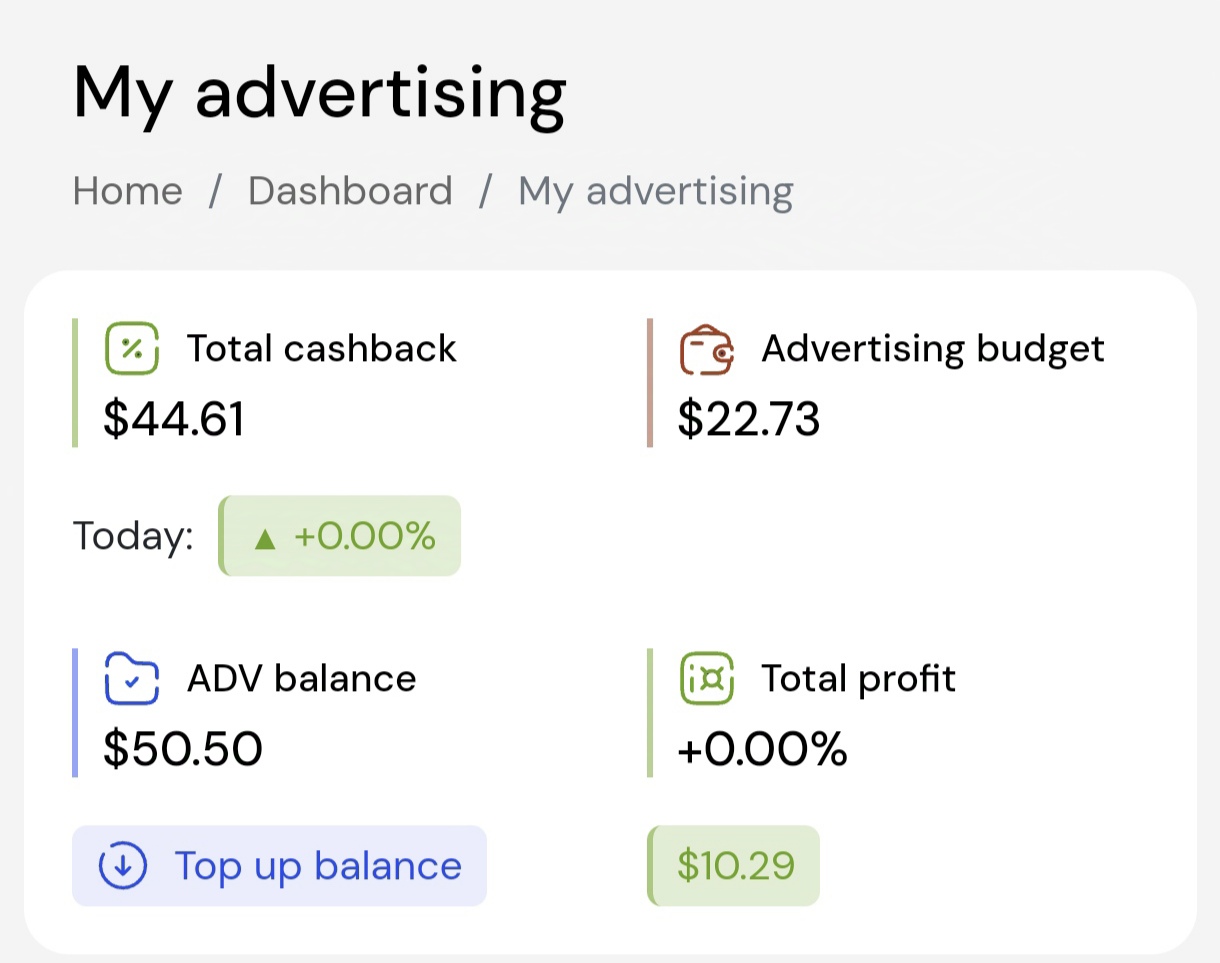The height and width of the screenshot is (963, 1220).
Task: Click the Total profit label
Action: 858,678
